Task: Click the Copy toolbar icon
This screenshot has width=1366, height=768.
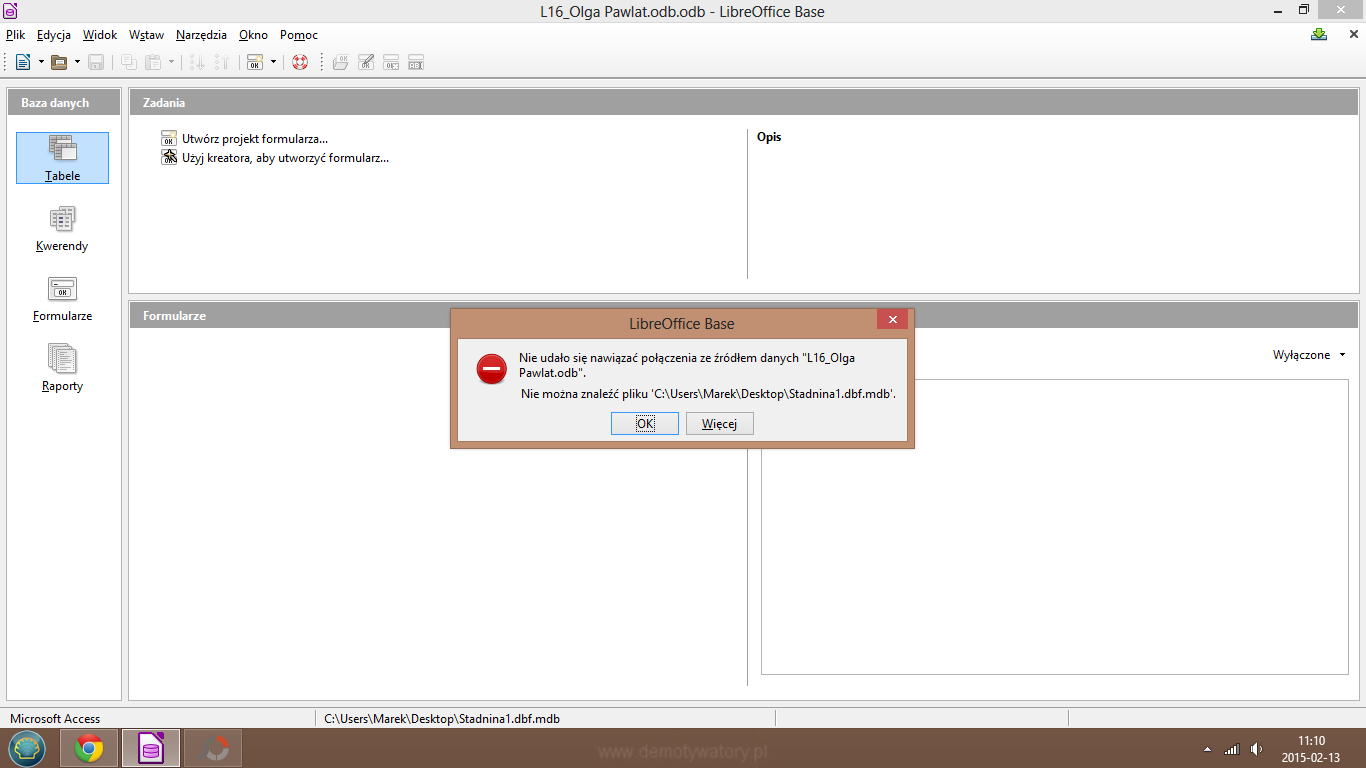Action: pos(129,62)
